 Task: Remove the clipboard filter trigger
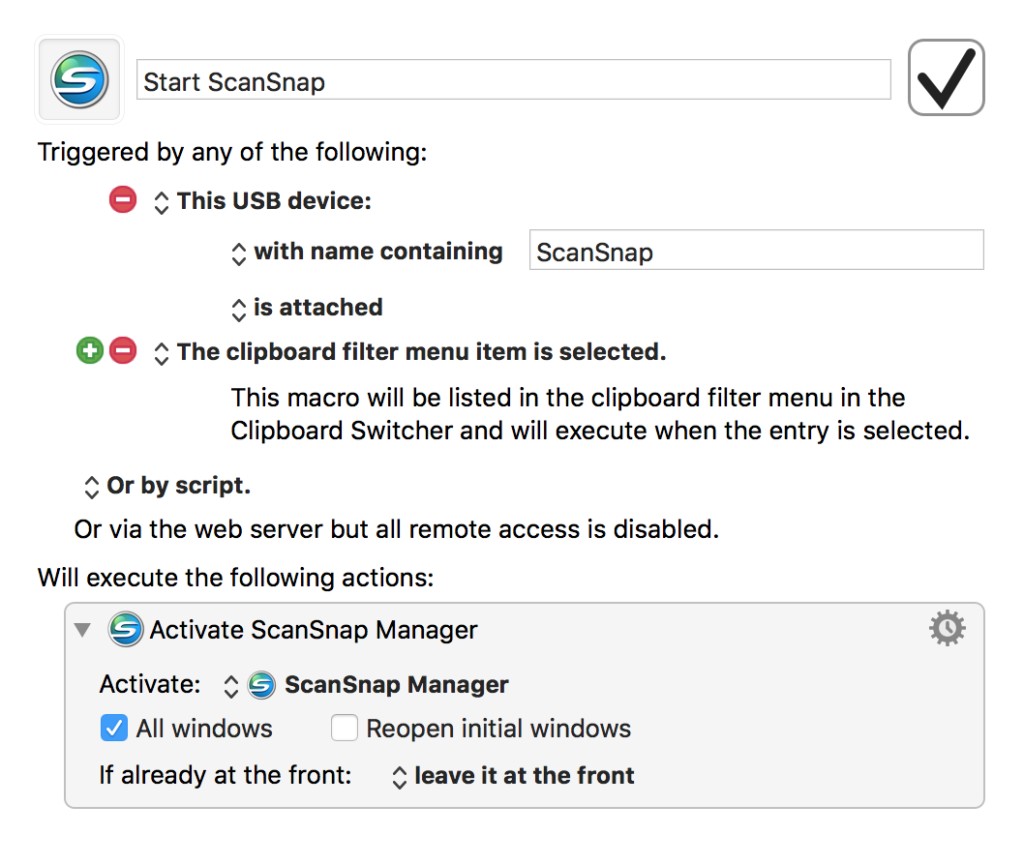pyautogui.click(x=123, y=351)
